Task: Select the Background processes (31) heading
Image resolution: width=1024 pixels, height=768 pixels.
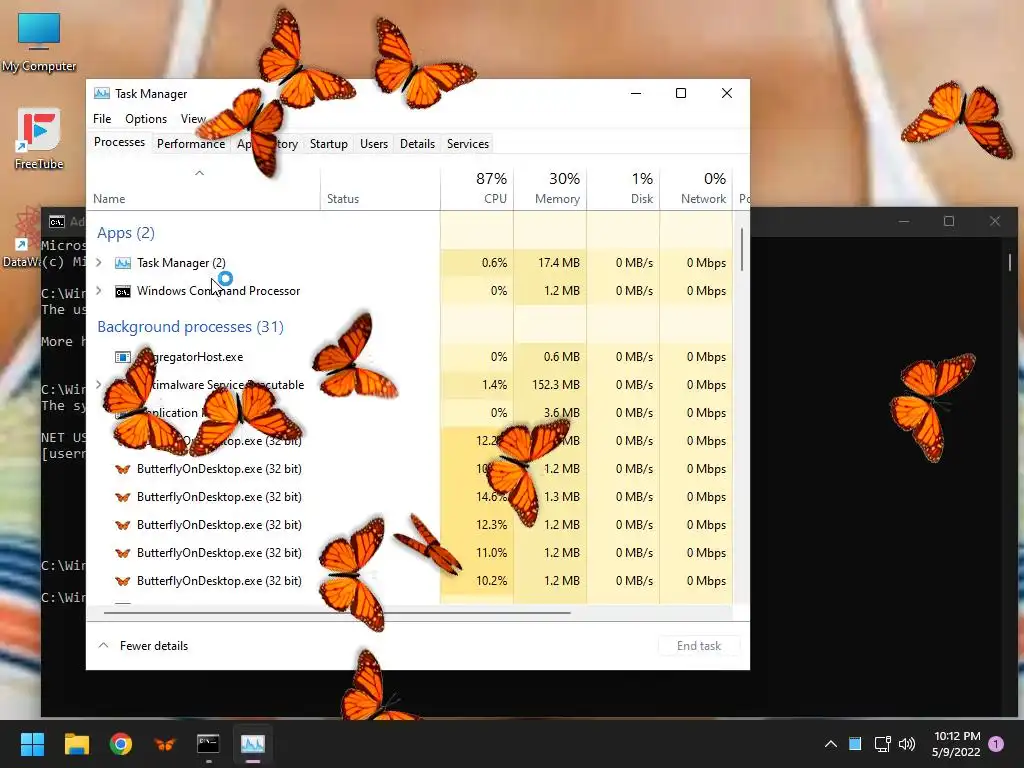Action: tap(190, 327)
